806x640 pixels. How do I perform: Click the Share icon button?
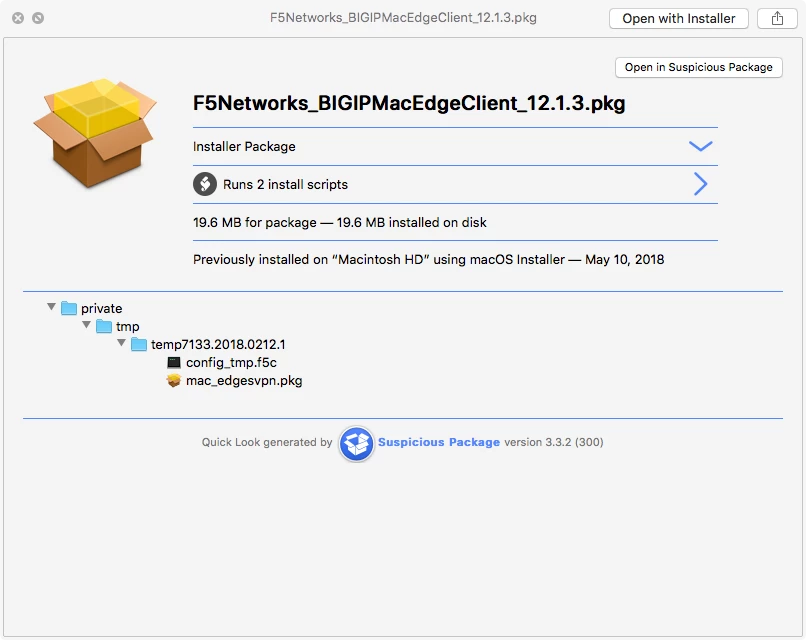[777, 19]
